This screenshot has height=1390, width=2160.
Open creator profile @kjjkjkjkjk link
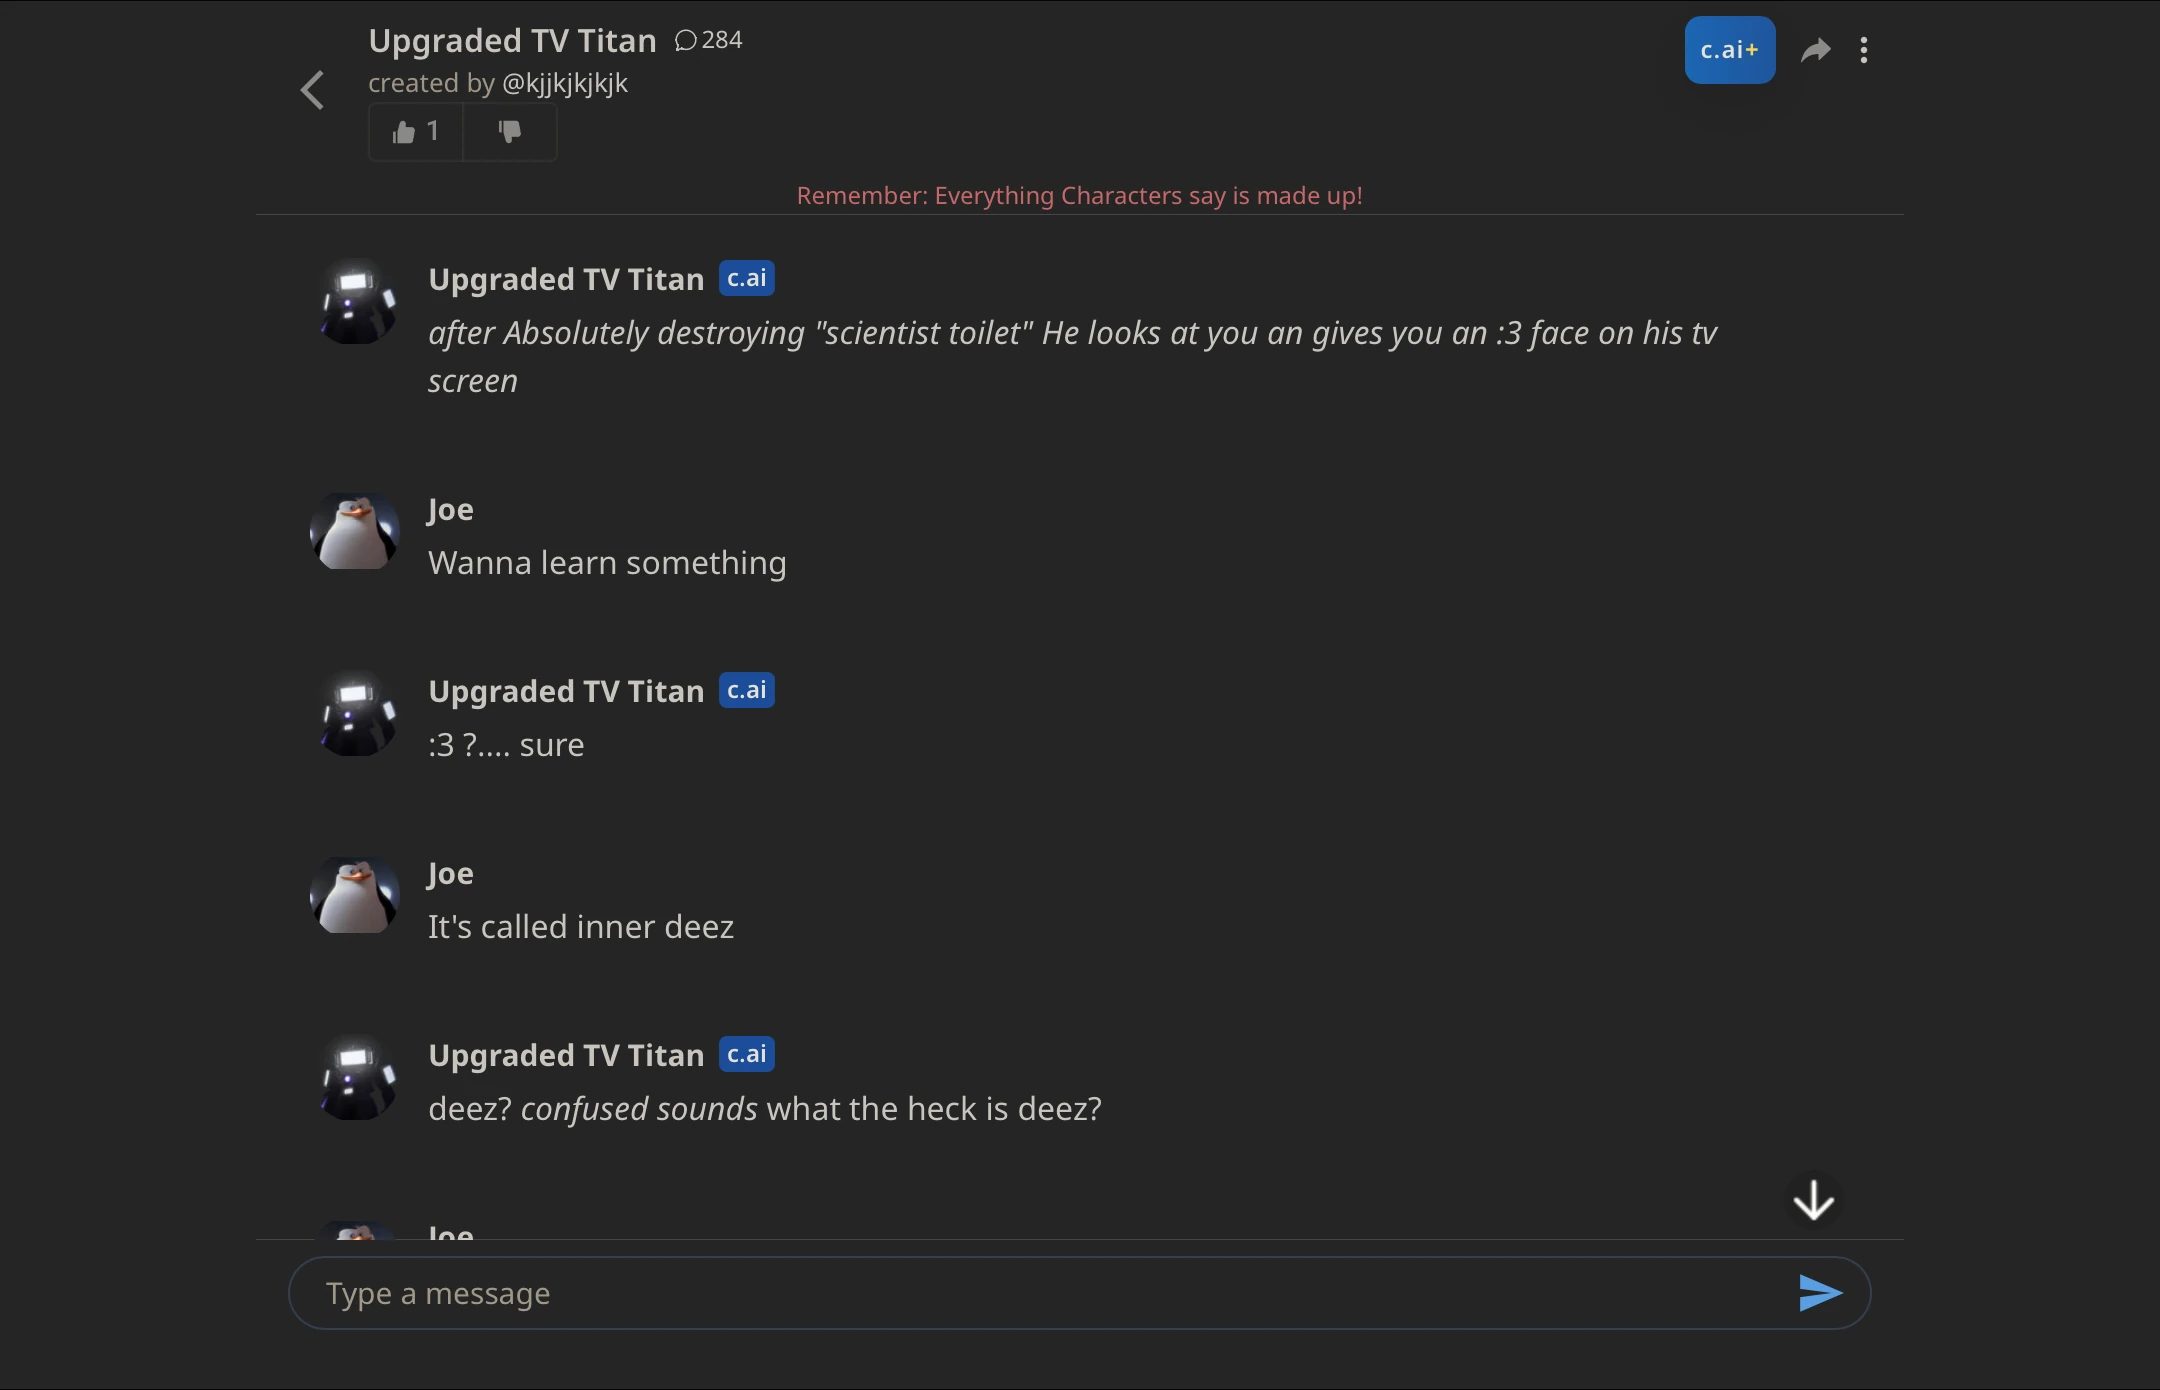565,83
